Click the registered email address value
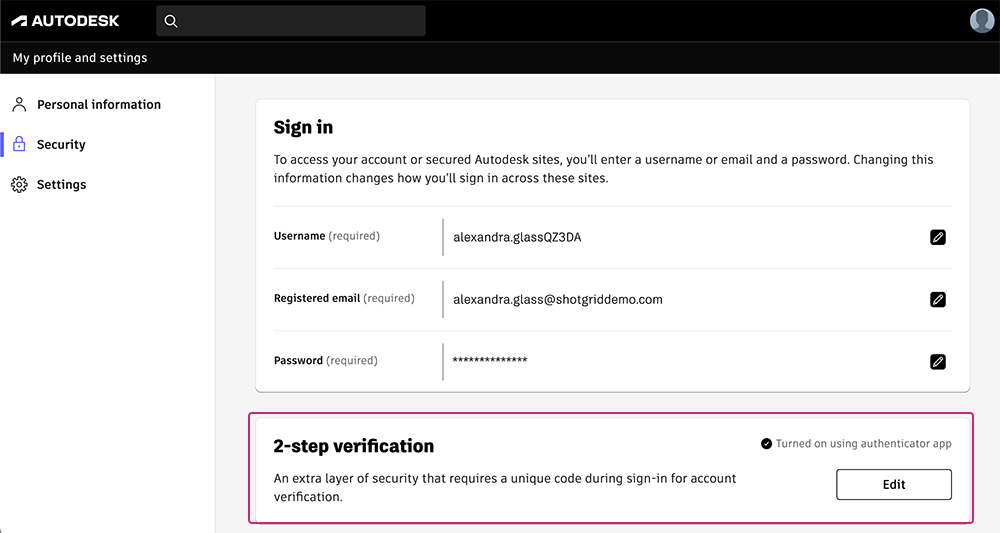Image resolution: width=1000 pixels, height=533 pixels. 557,299
